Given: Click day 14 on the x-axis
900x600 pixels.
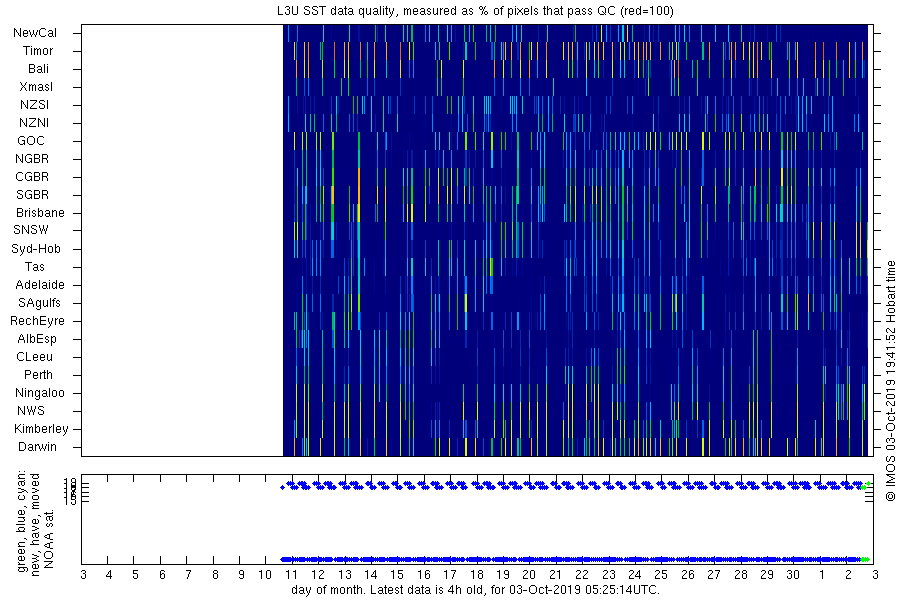Looking at the screenshot, I should 371,575.
